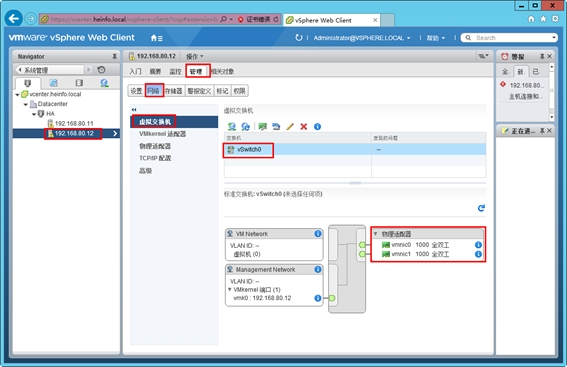Click info icon beside vmk0 : 192.168.80.12

point(317,298)
